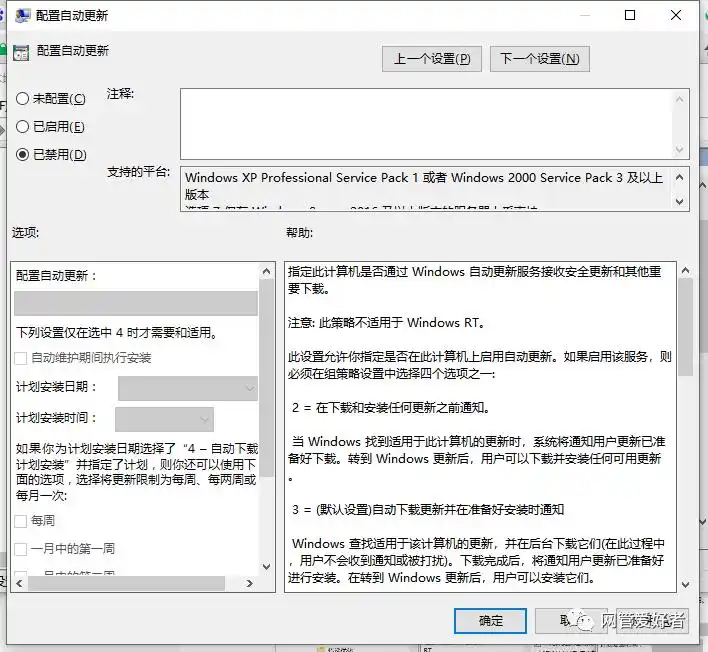The width and height of the screenshot is (708, 652).
Task: Open the 计划安装时间 dropdown
Action: (164, 419)
